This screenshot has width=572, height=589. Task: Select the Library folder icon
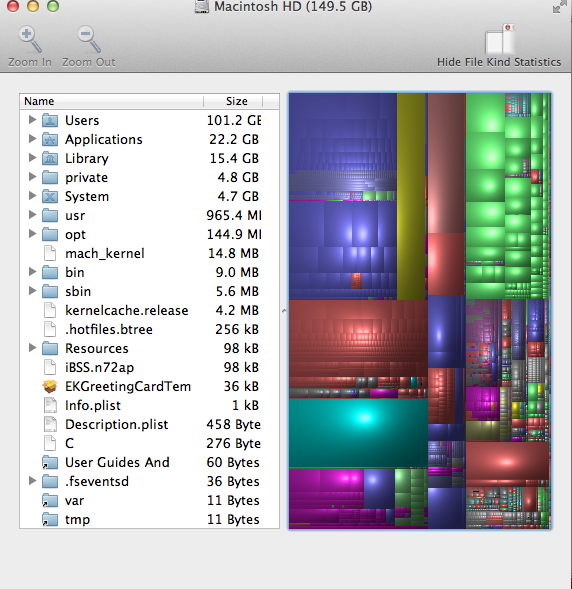50,159
